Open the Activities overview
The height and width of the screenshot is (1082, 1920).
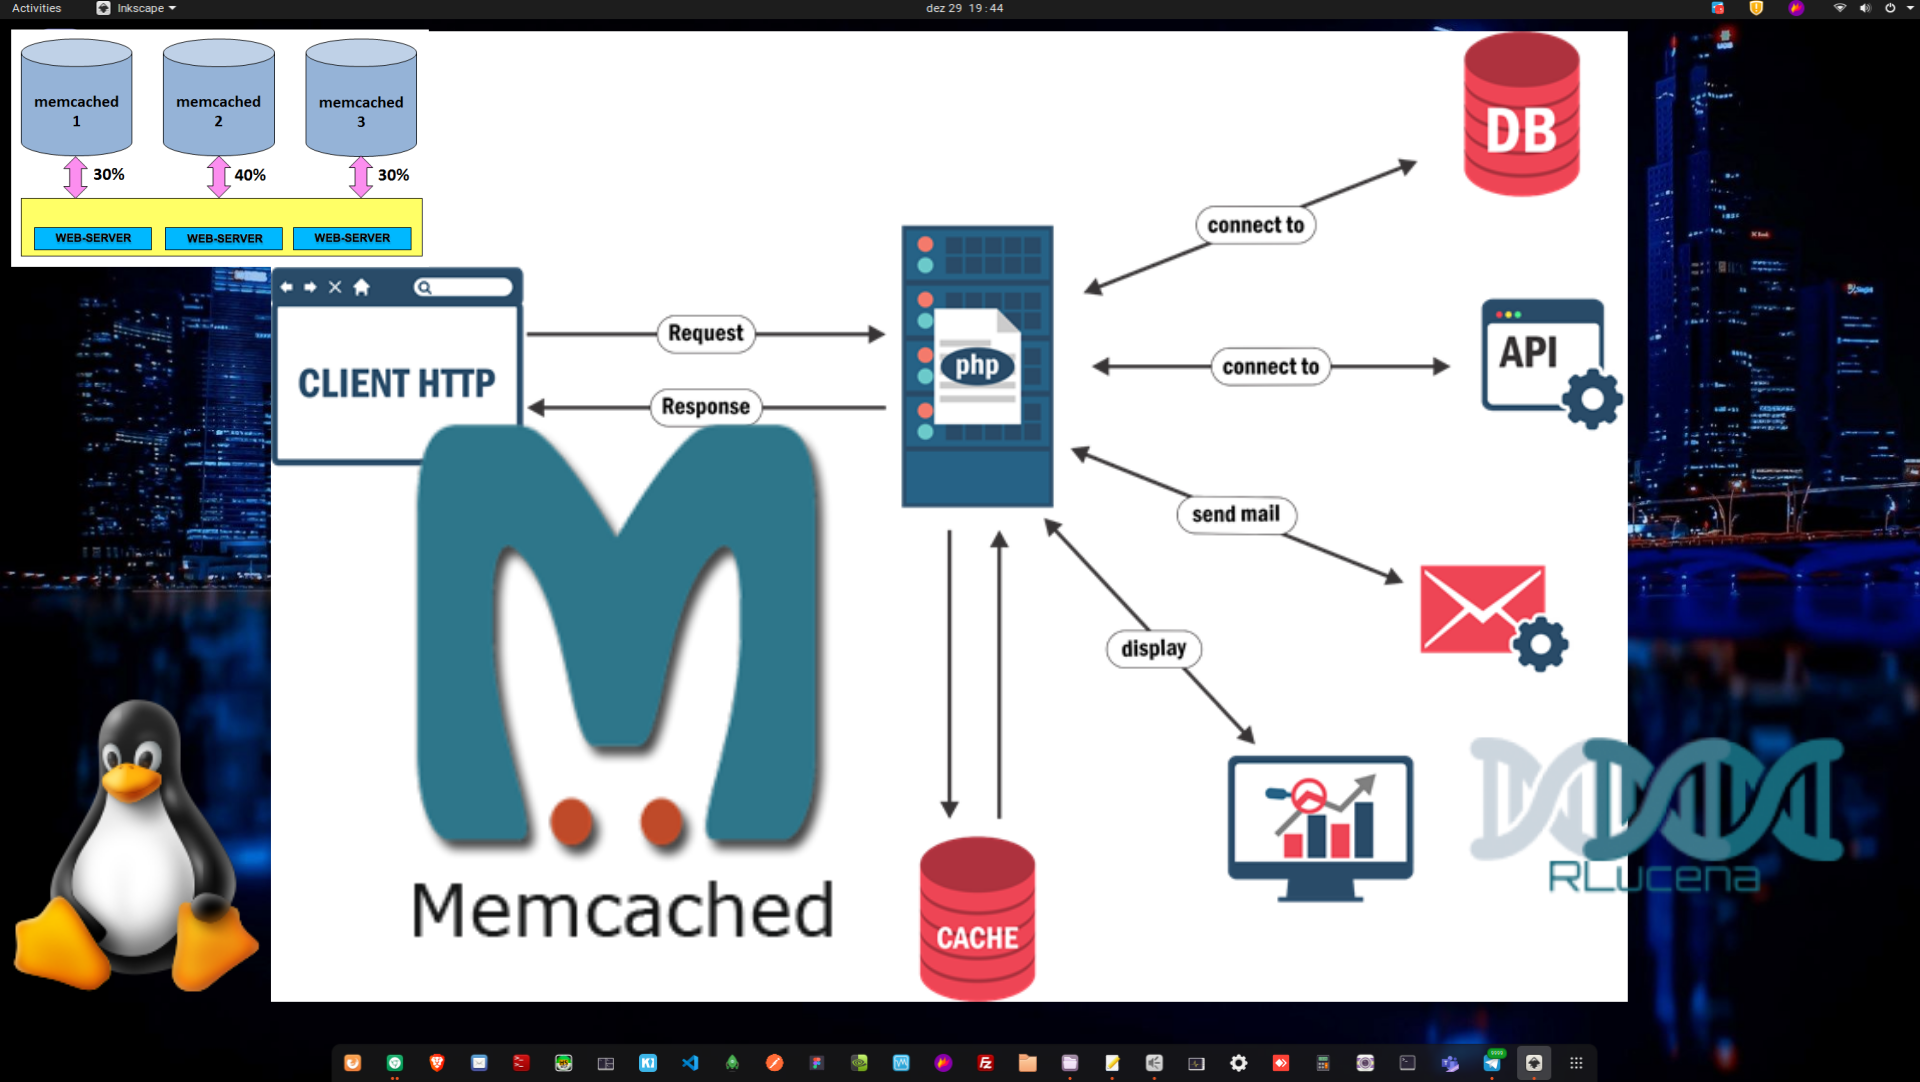point(37,9)
